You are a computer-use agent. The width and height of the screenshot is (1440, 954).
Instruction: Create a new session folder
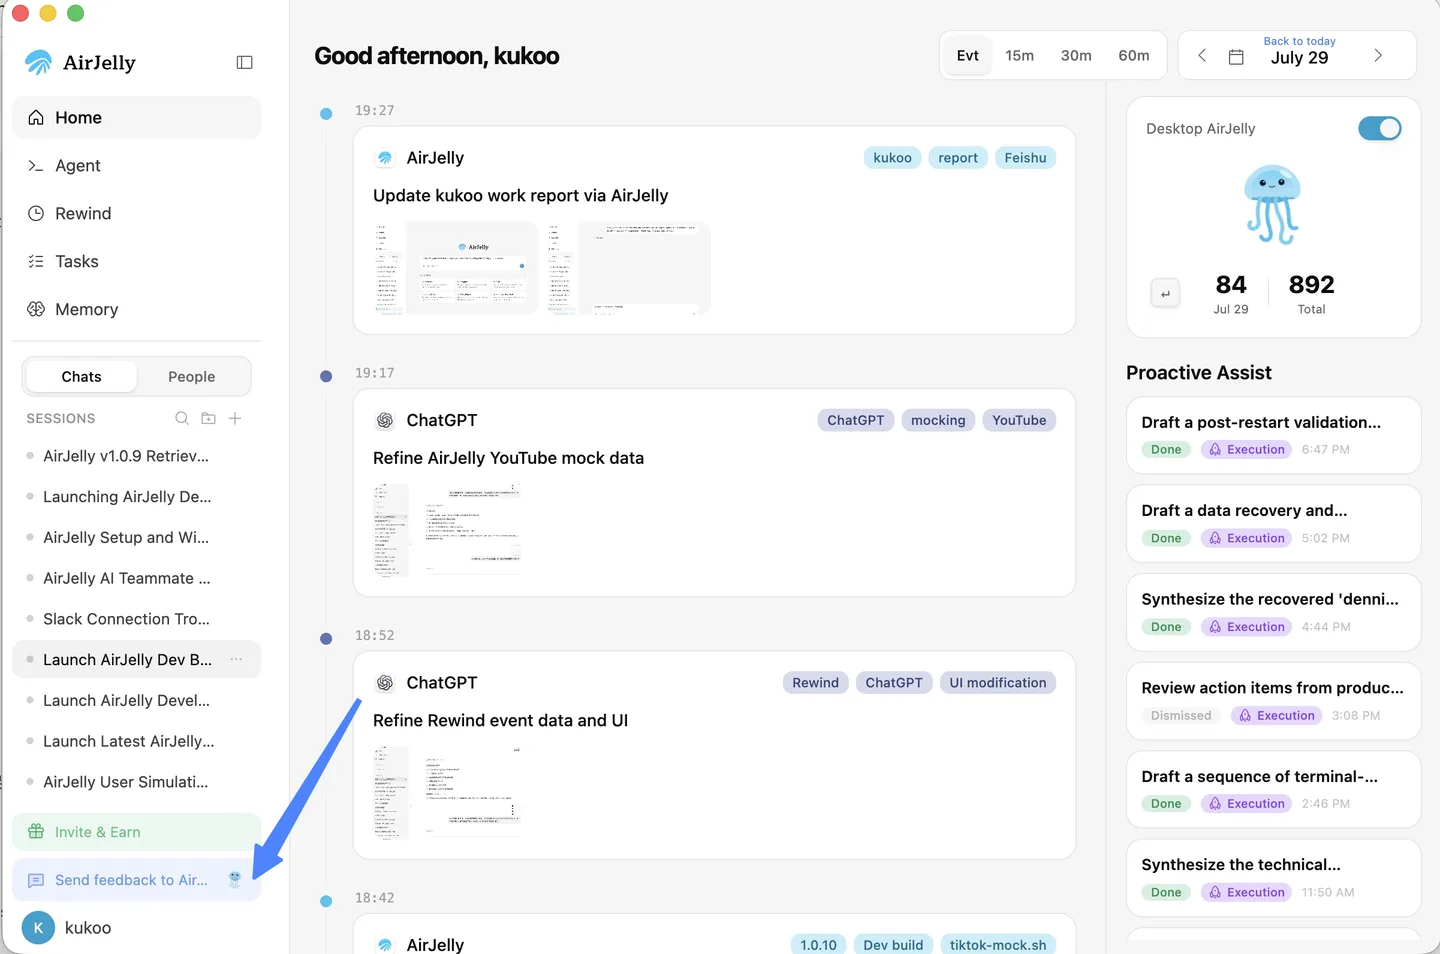pos(208,418)
